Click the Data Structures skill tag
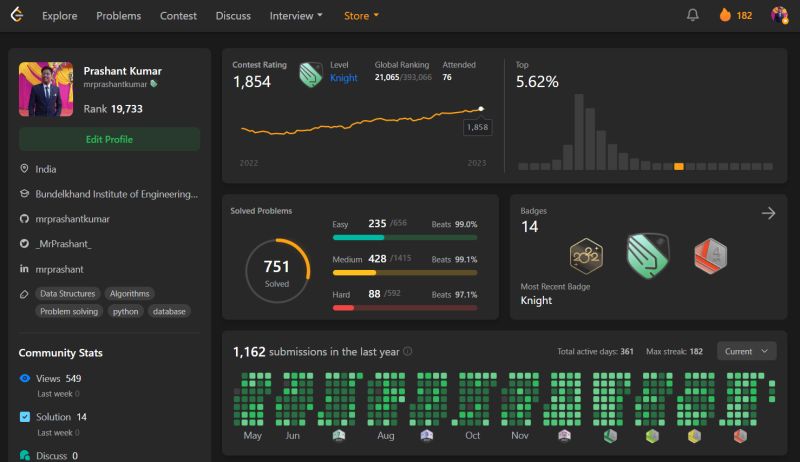The image size is (800, 462). (x=67, y=294)
